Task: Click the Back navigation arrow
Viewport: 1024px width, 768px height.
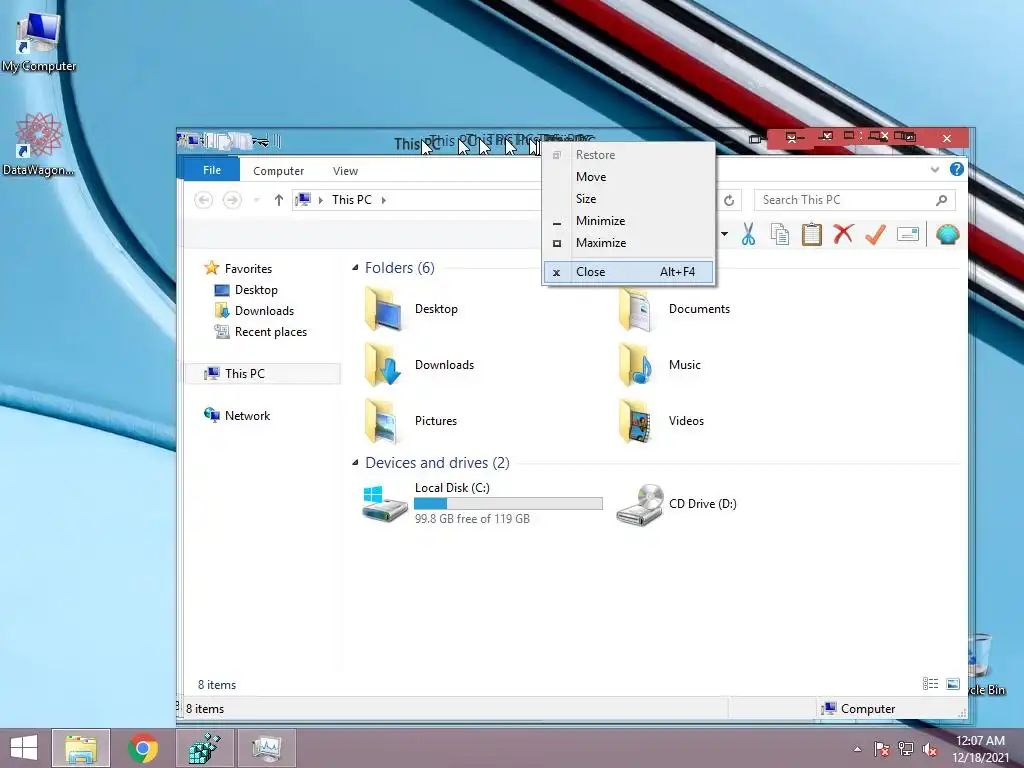Action: tap(204, 200)
